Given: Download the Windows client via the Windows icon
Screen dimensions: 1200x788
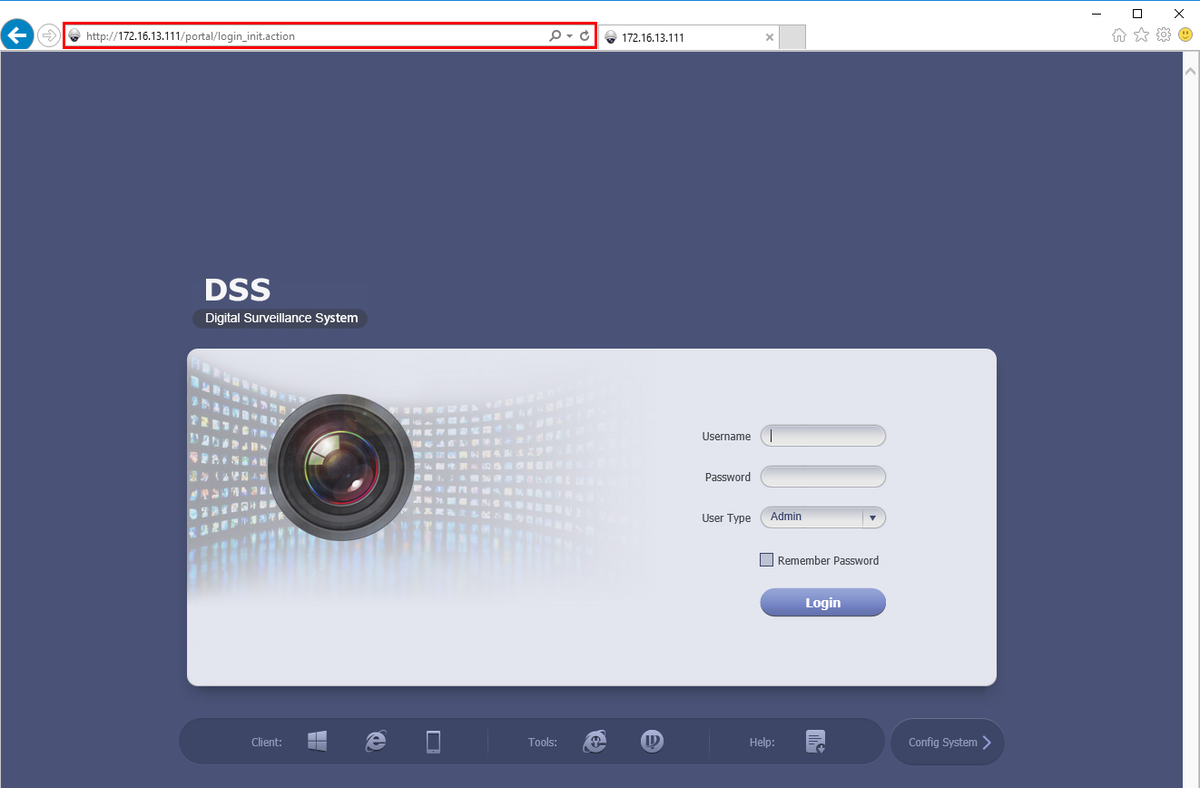Looking at the screenshot, I should pyautogui.click(x=317, y=741).
